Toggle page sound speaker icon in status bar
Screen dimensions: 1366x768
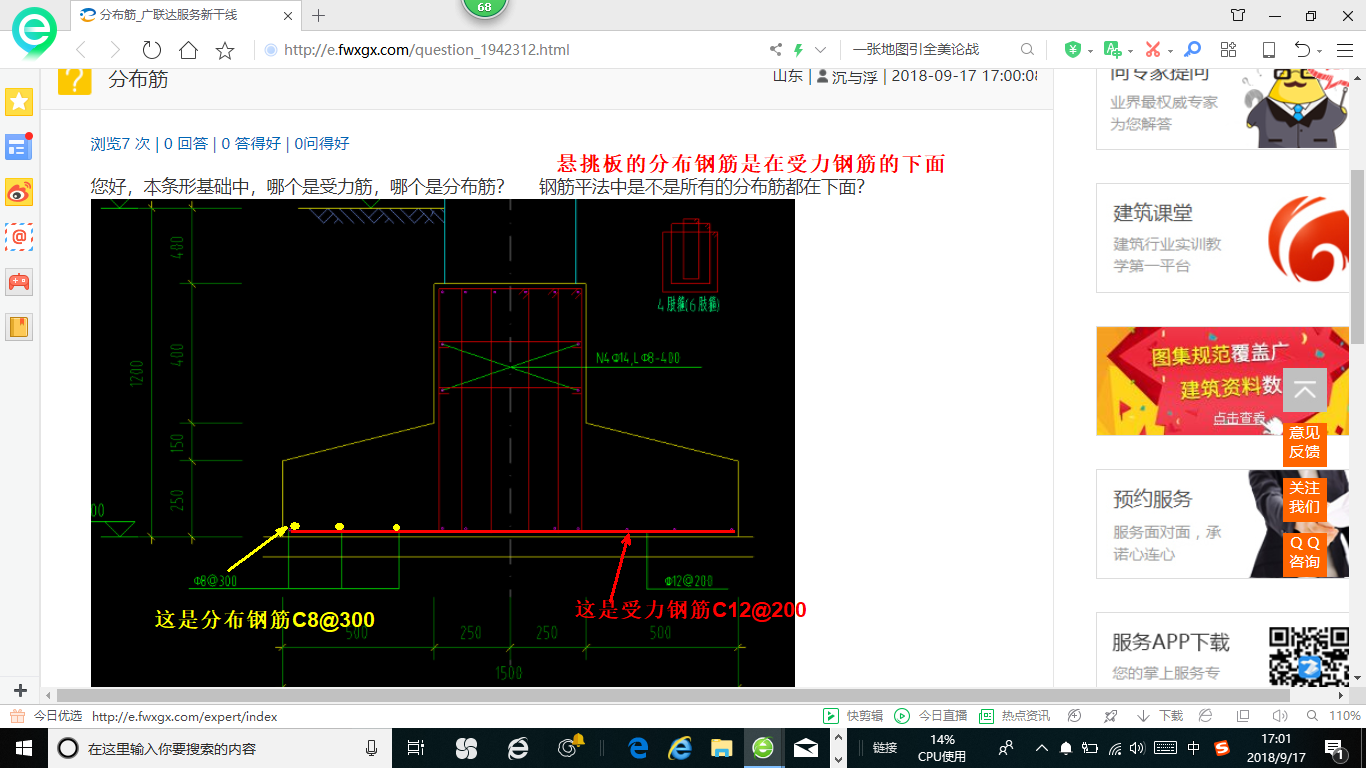[1279, 716]
